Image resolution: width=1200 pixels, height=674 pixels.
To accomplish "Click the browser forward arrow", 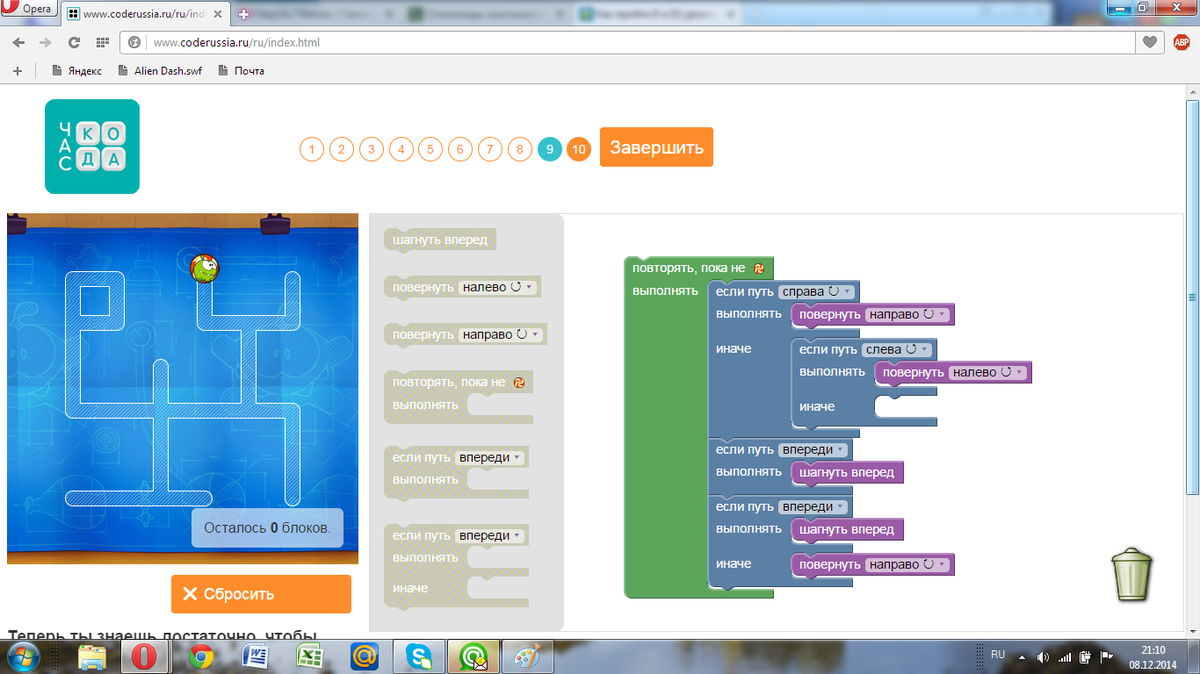I will (46, 43).
